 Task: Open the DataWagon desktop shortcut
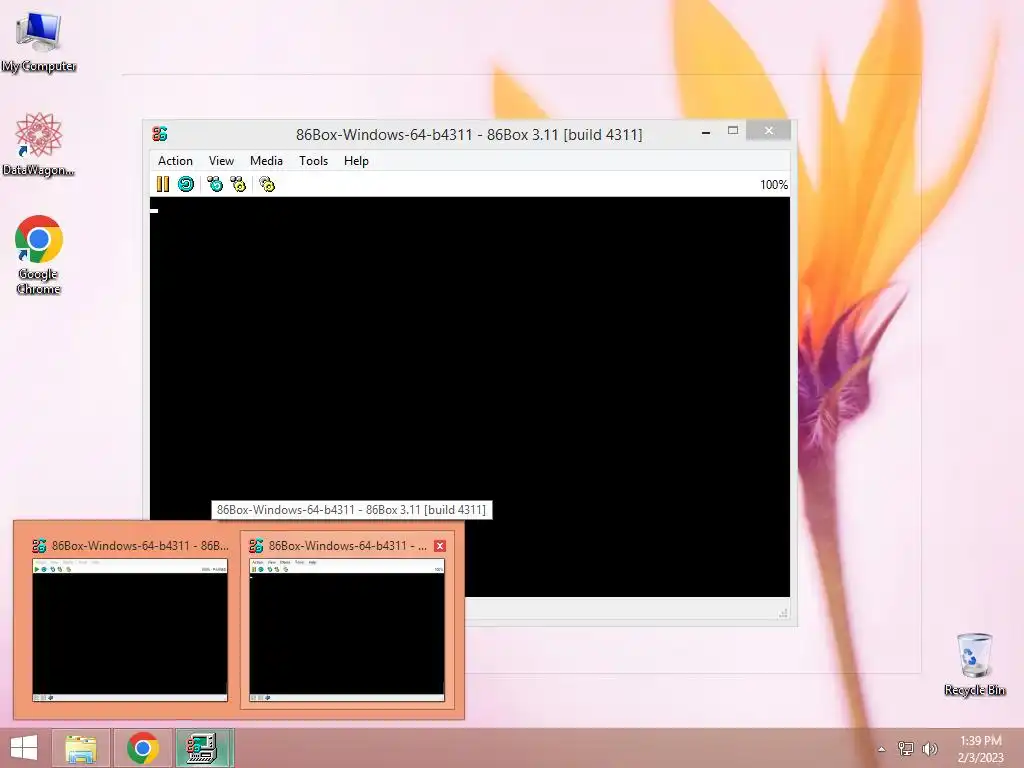[39, 144]
